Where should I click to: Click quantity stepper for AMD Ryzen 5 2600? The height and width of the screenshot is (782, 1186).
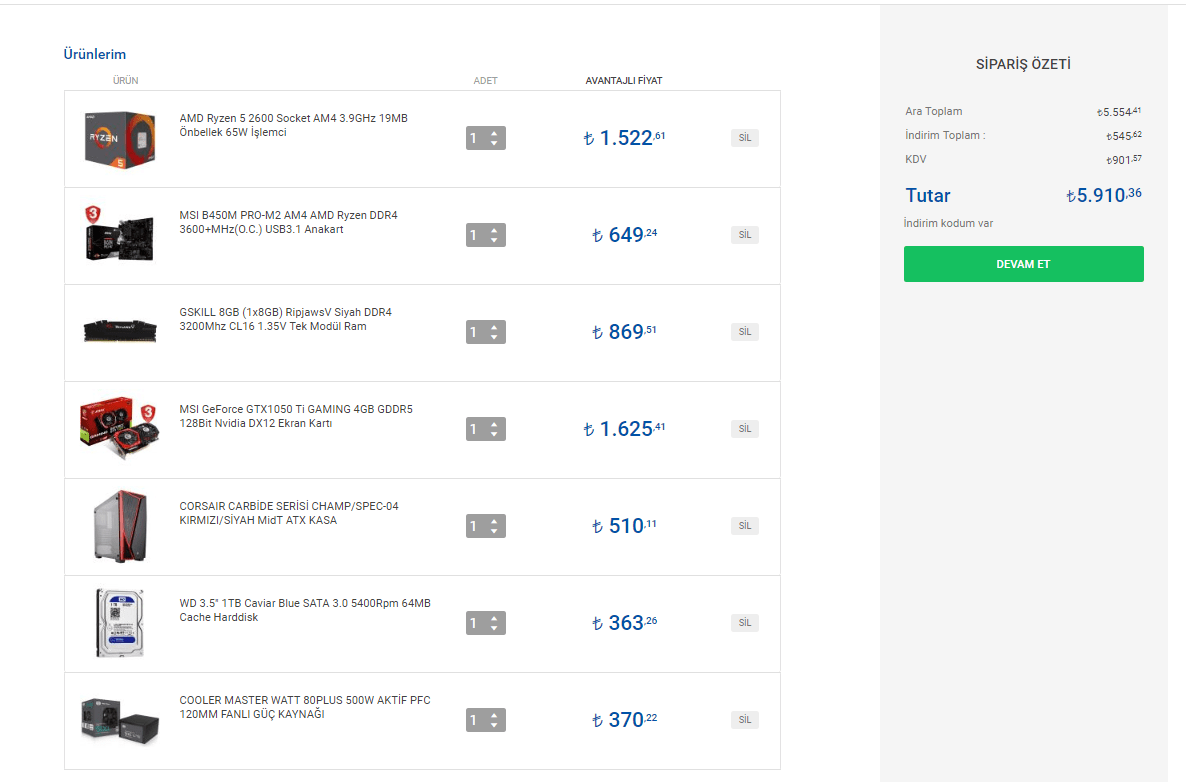(486, 138)
